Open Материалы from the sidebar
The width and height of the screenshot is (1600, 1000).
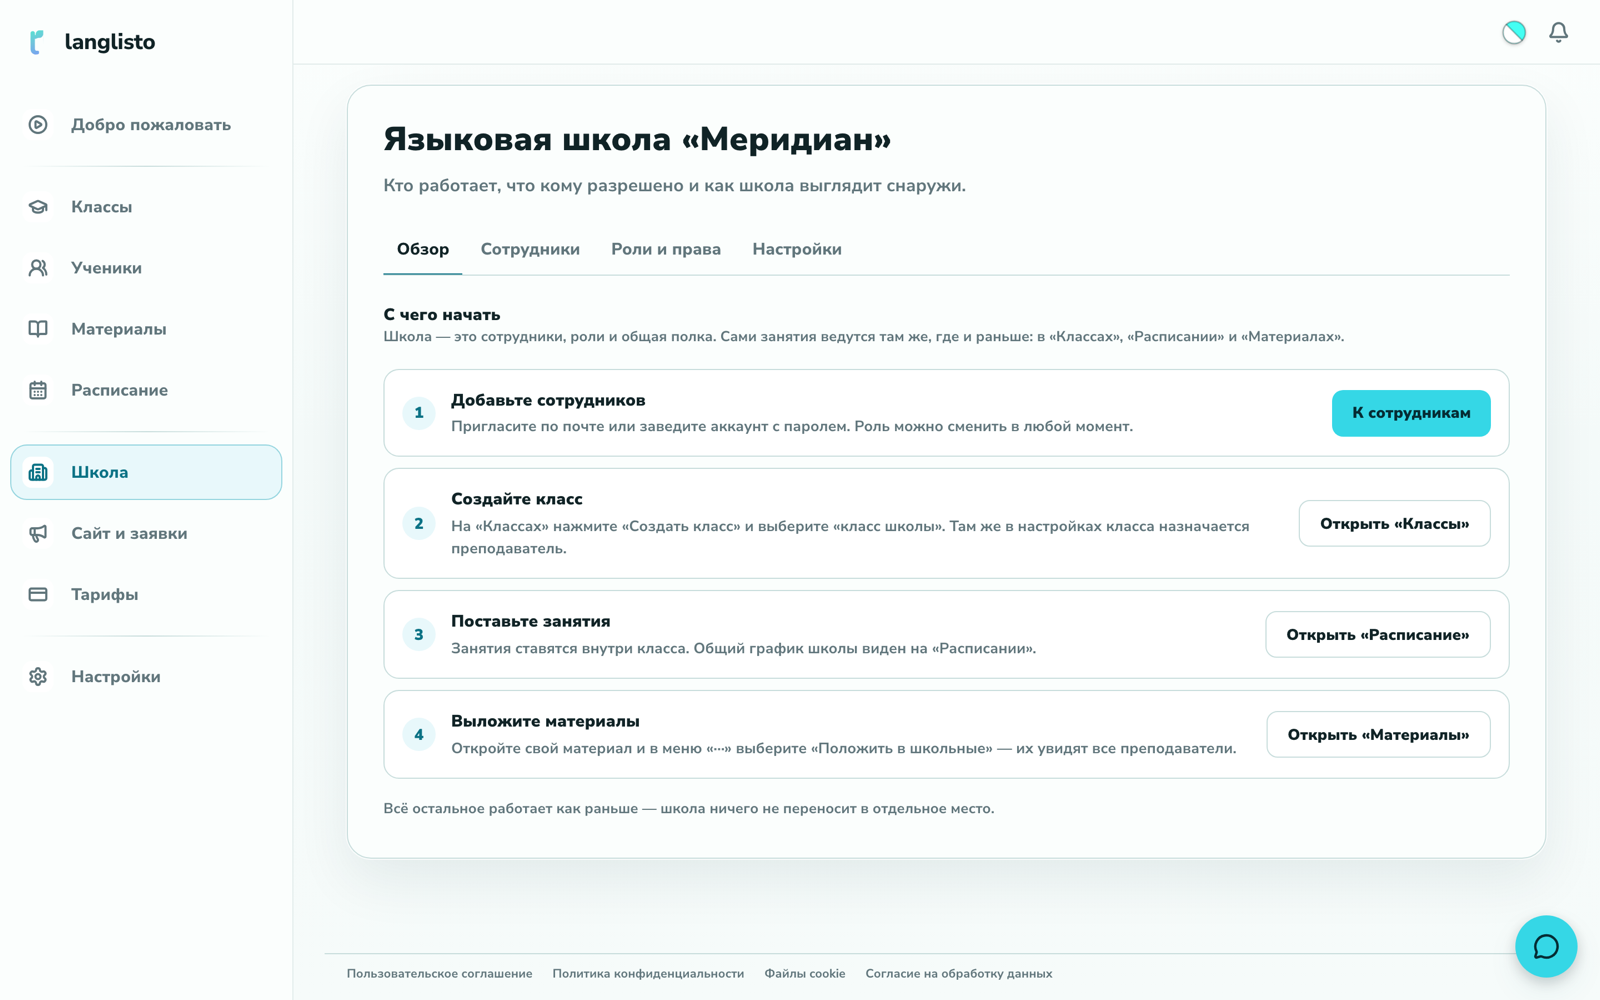pos(146,329)
